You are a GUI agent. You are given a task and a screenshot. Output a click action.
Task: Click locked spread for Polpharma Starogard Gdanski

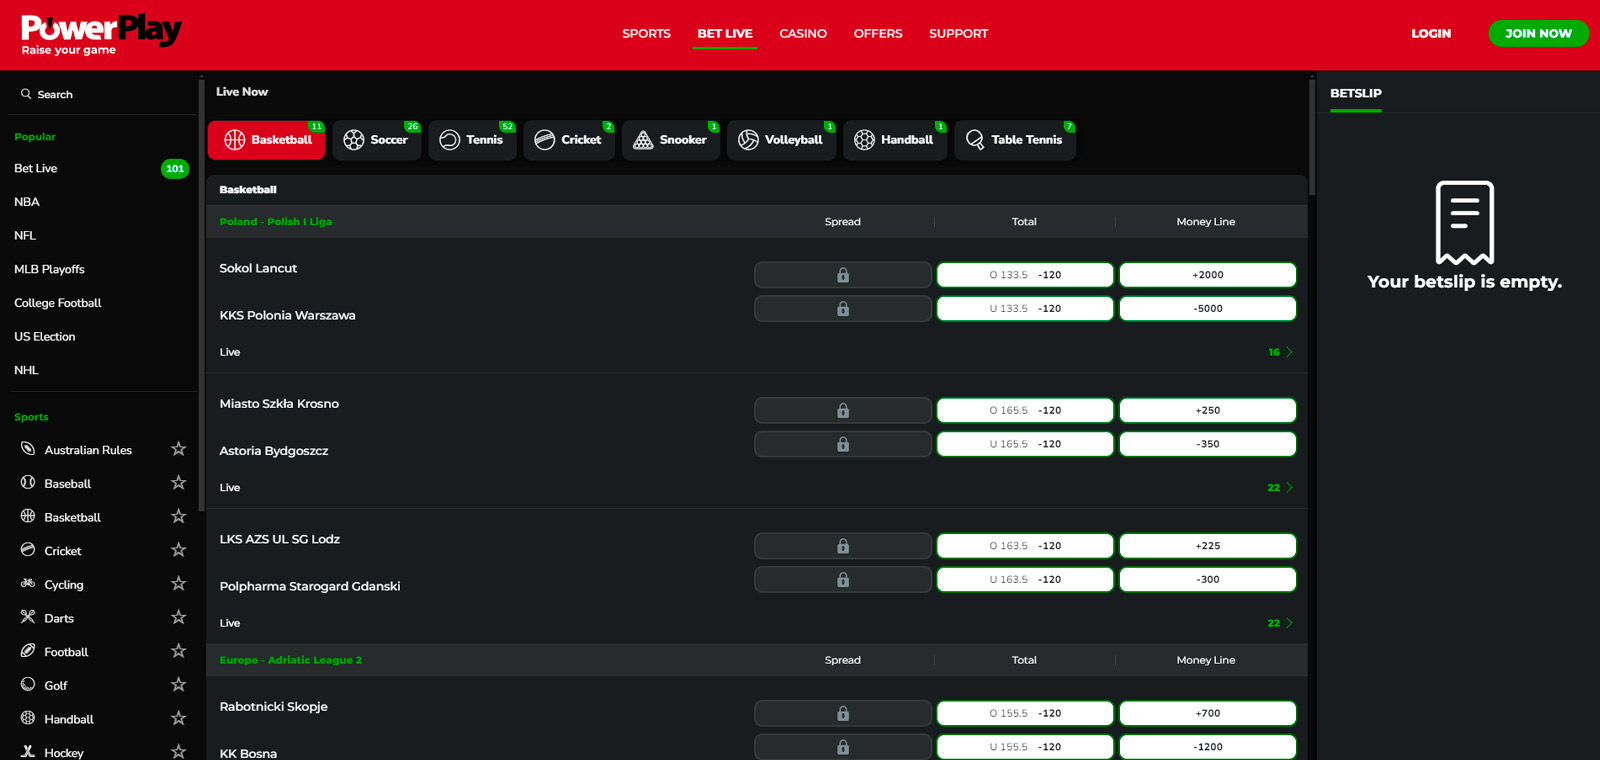tap(843, 580)
